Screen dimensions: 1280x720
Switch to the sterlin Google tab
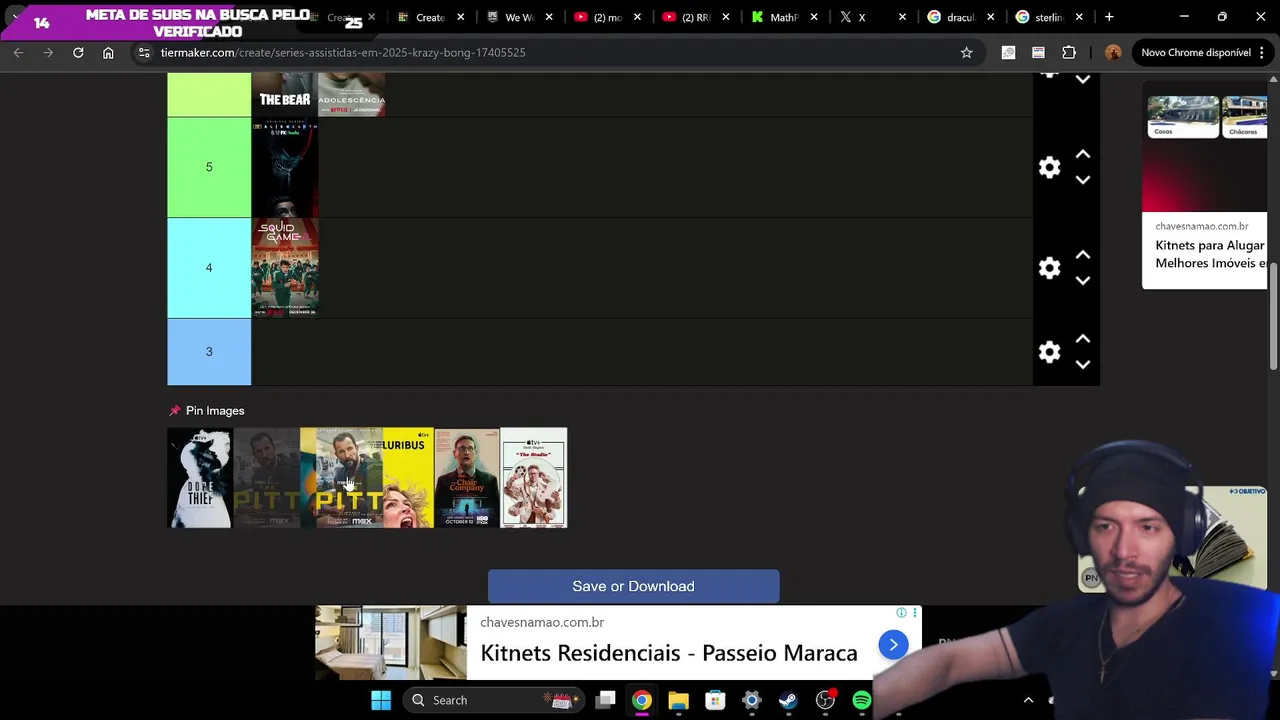pyautogui.click(x=1046, y=17)
